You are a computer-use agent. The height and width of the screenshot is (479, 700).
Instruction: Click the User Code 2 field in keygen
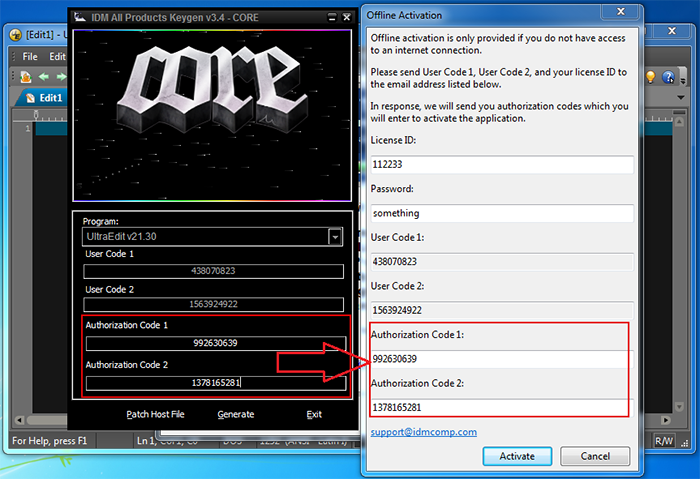coord(213,304)
